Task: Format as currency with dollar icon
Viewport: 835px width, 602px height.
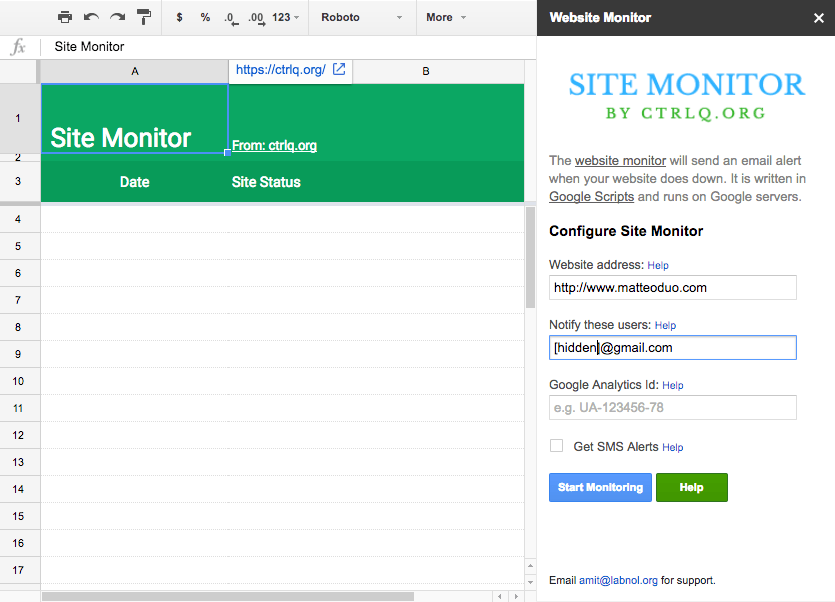Action: point(179,17)
